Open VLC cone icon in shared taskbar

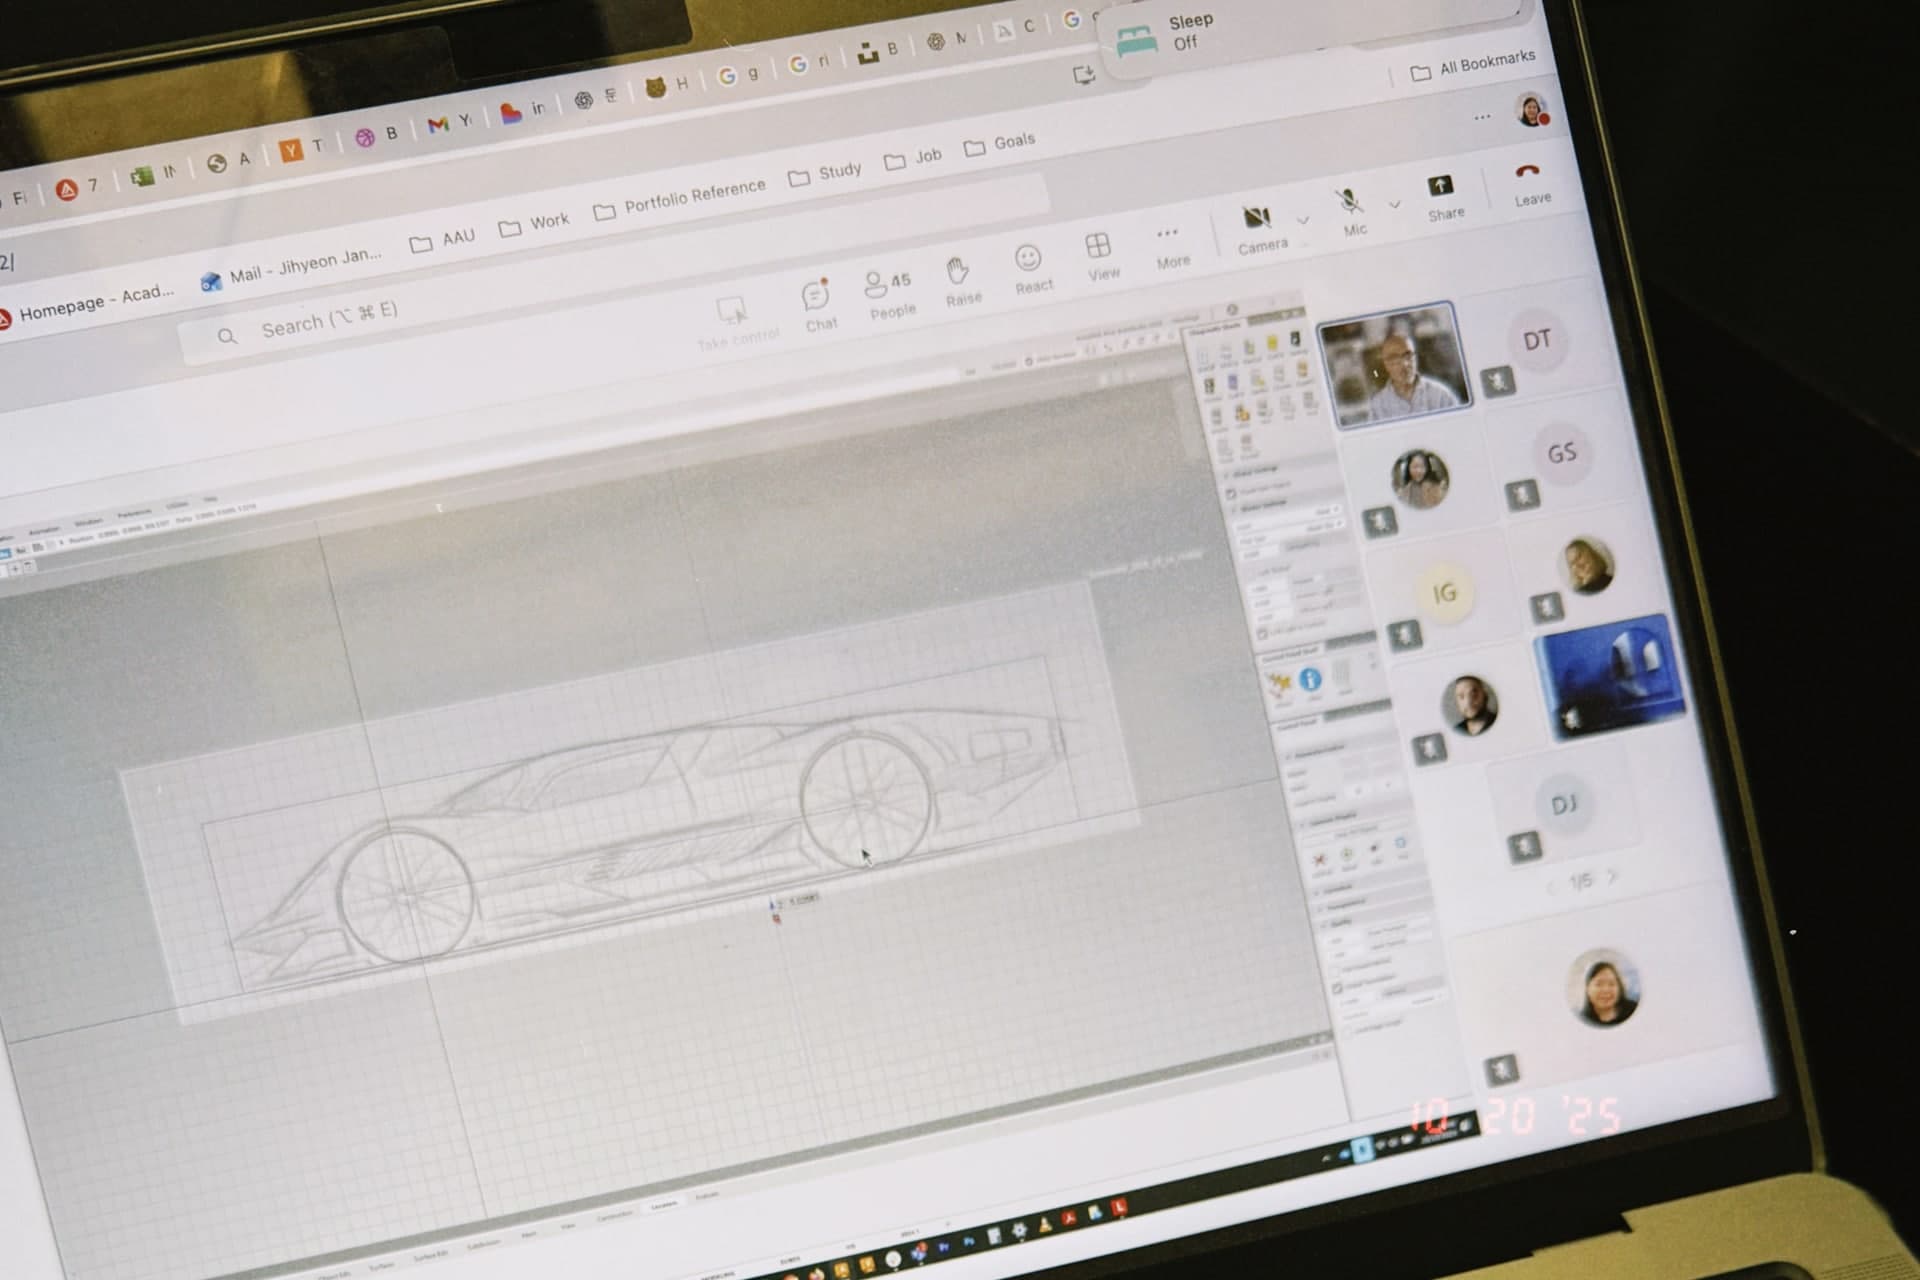[1043, 1224]
